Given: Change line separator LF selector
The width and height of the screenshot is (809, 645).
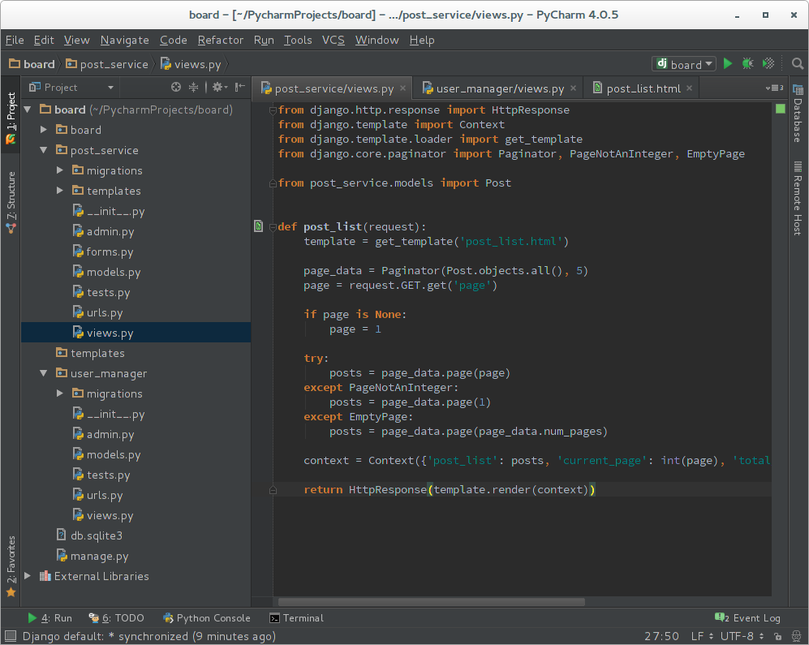Looking at the screenshot, I should click(x=702, y=636).
